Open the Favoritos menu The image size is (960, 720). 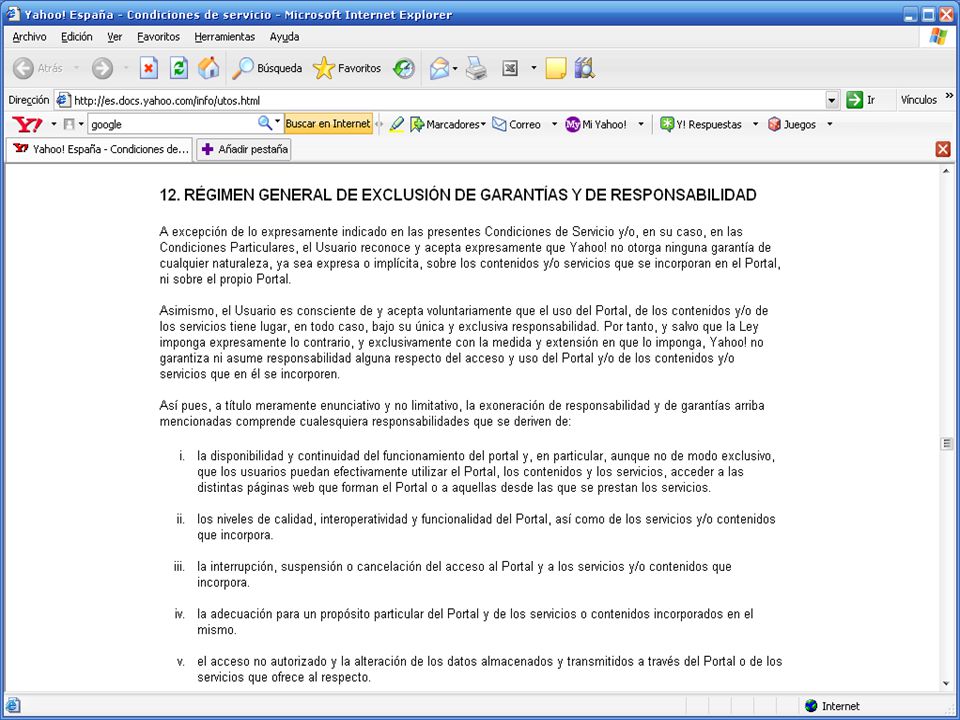159,37
